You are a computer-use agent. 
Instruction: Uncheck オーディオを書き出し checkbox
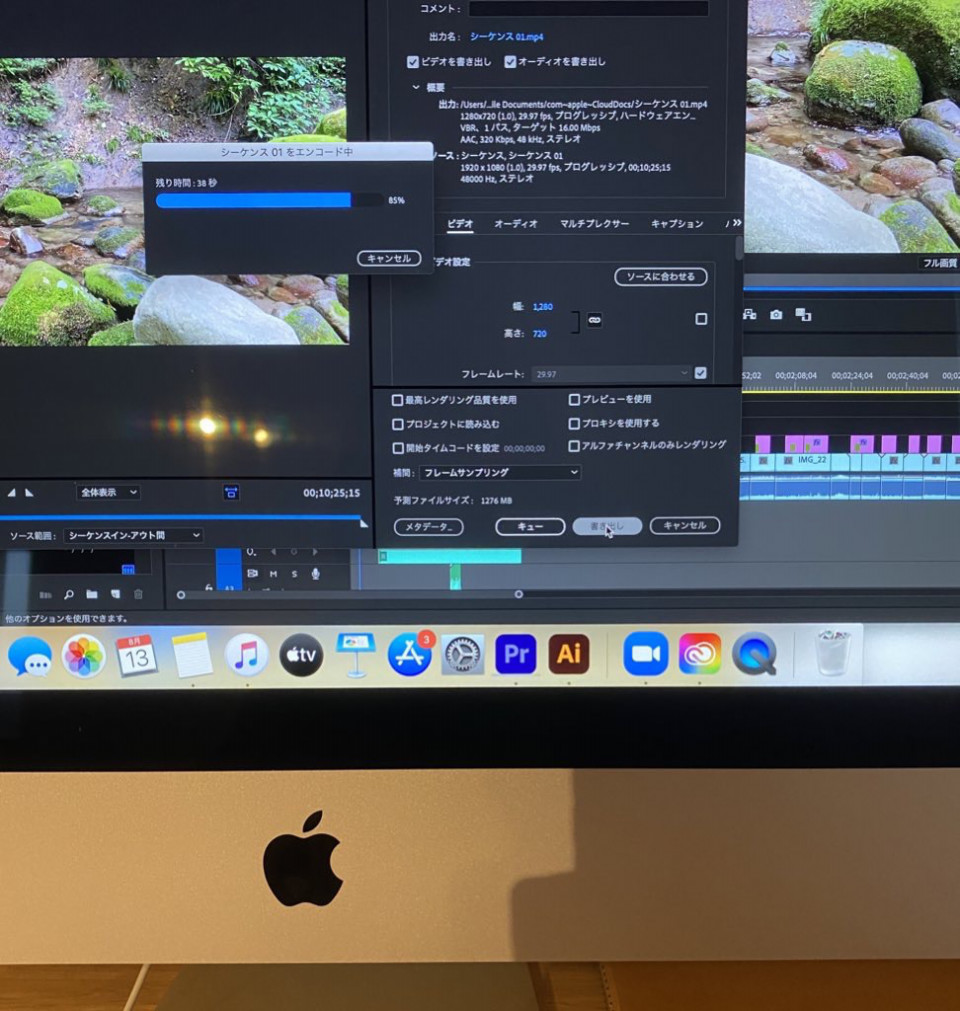point(510,62)
